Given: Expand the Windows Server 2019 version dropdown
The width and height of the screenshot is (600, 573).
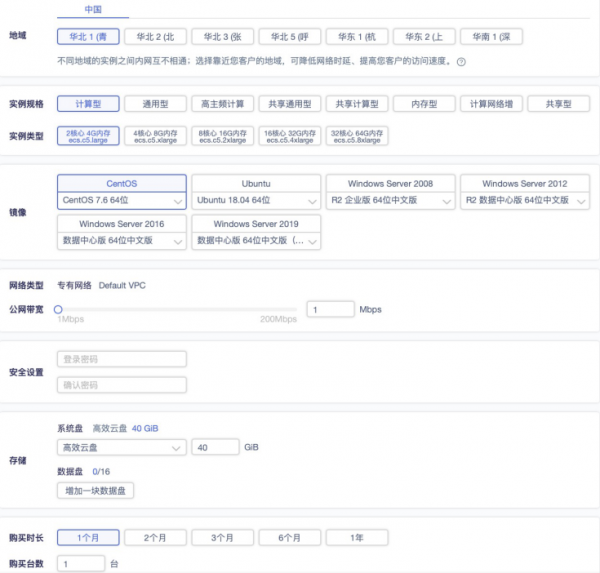Looking at the screenshot, I should [x=256, y=241].
